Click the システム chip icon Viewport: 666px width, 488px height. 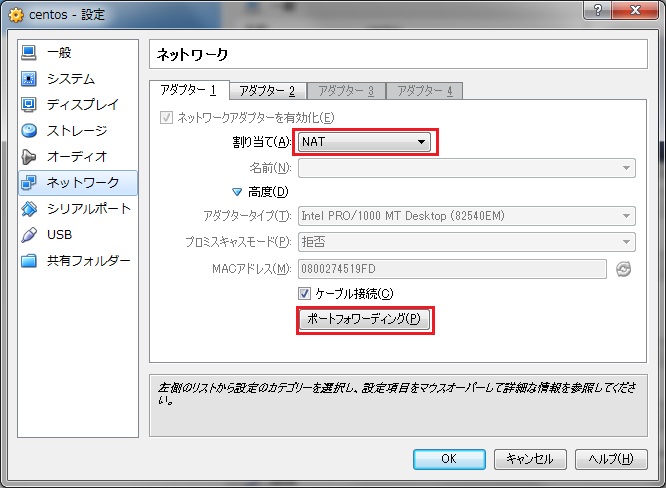coord(29,79)
